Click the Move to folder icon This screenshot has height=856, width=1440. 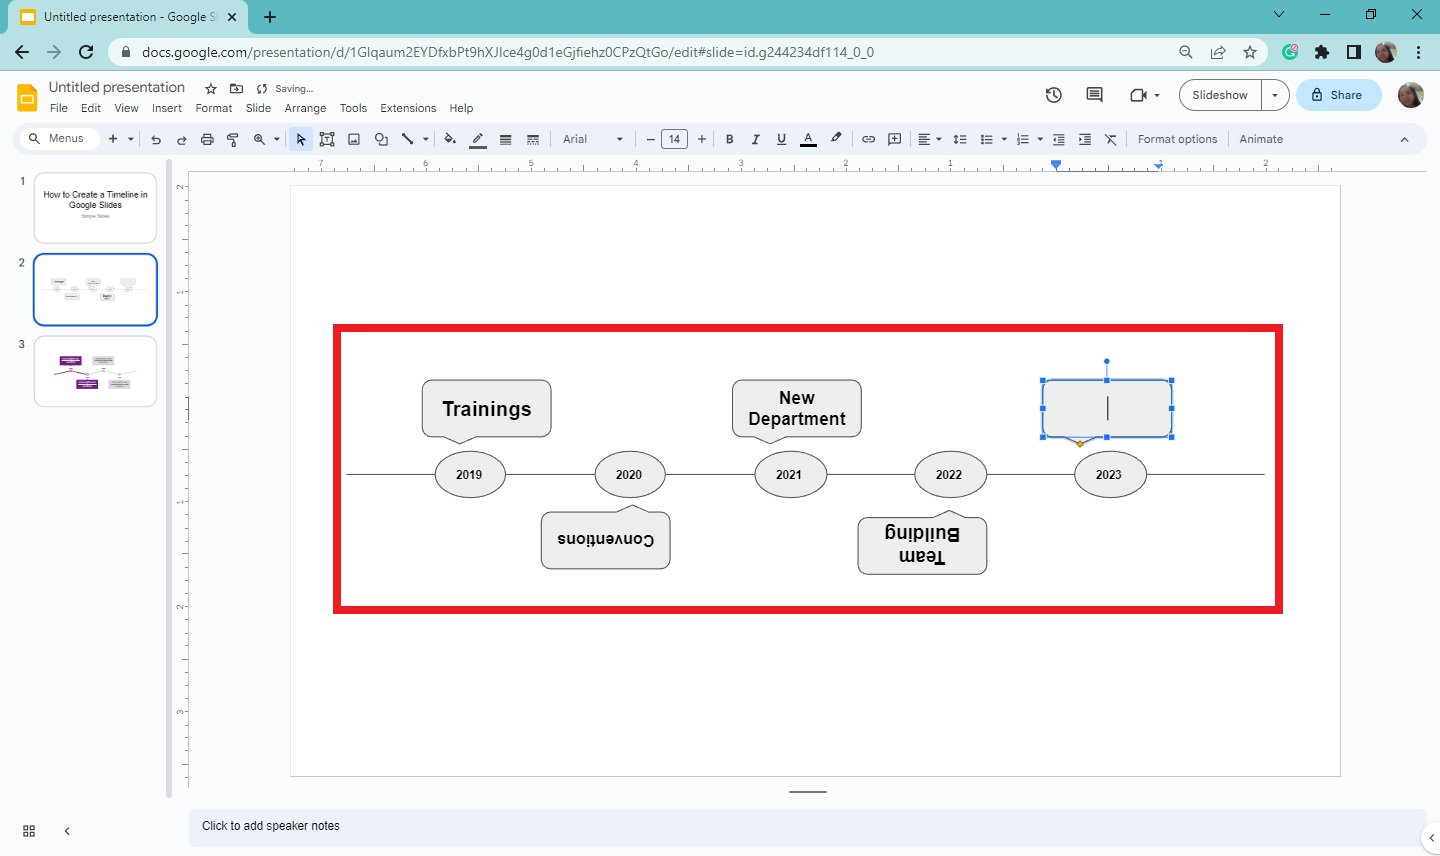coord(236,89)
